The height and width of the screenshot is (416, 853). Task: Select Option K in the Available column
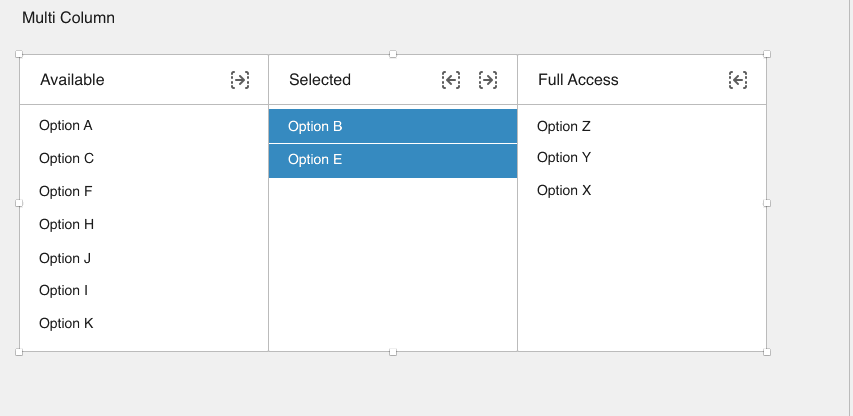(x=144, y=324)
